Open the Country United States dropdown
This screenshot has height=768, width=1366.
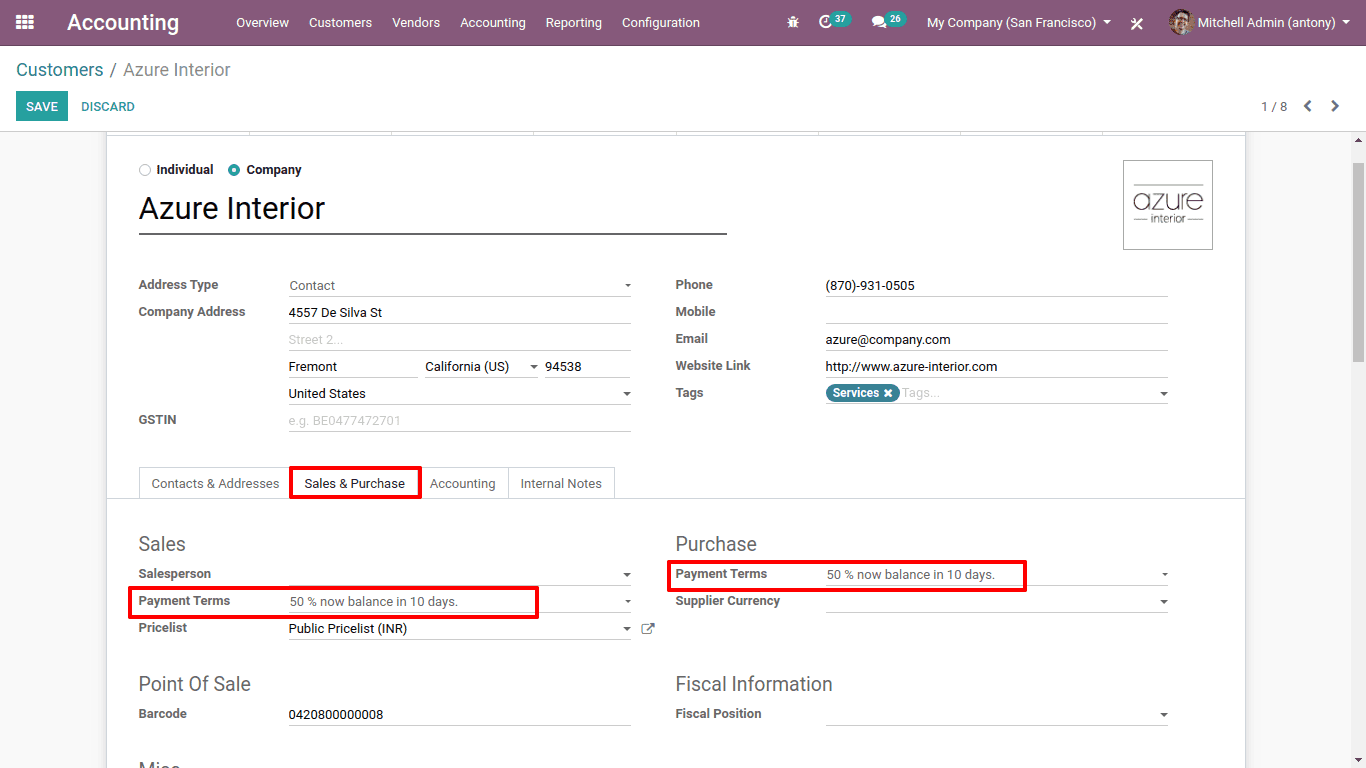(460, 394)
